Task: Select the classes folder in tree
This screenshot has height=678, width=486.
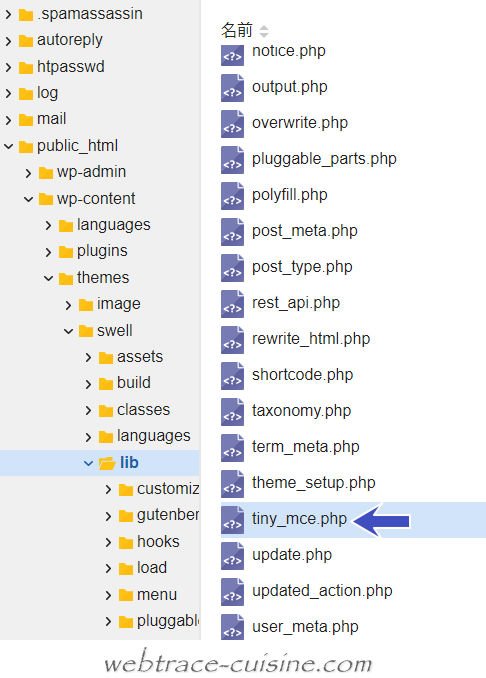Action: tap(143, 409)
